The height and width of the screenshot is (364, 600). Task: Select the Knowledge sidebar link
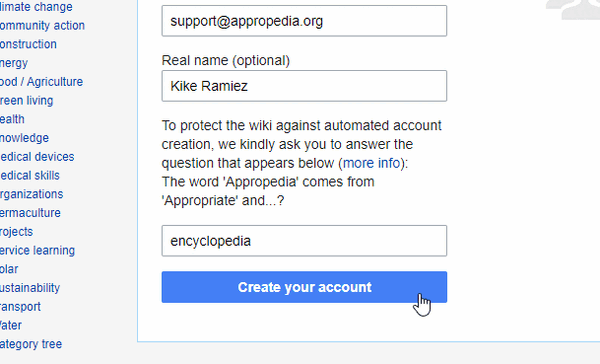24,138
